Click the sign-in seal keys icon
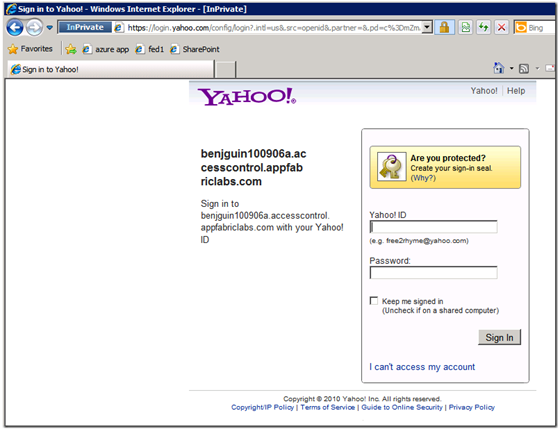 [x=391, y=166]
